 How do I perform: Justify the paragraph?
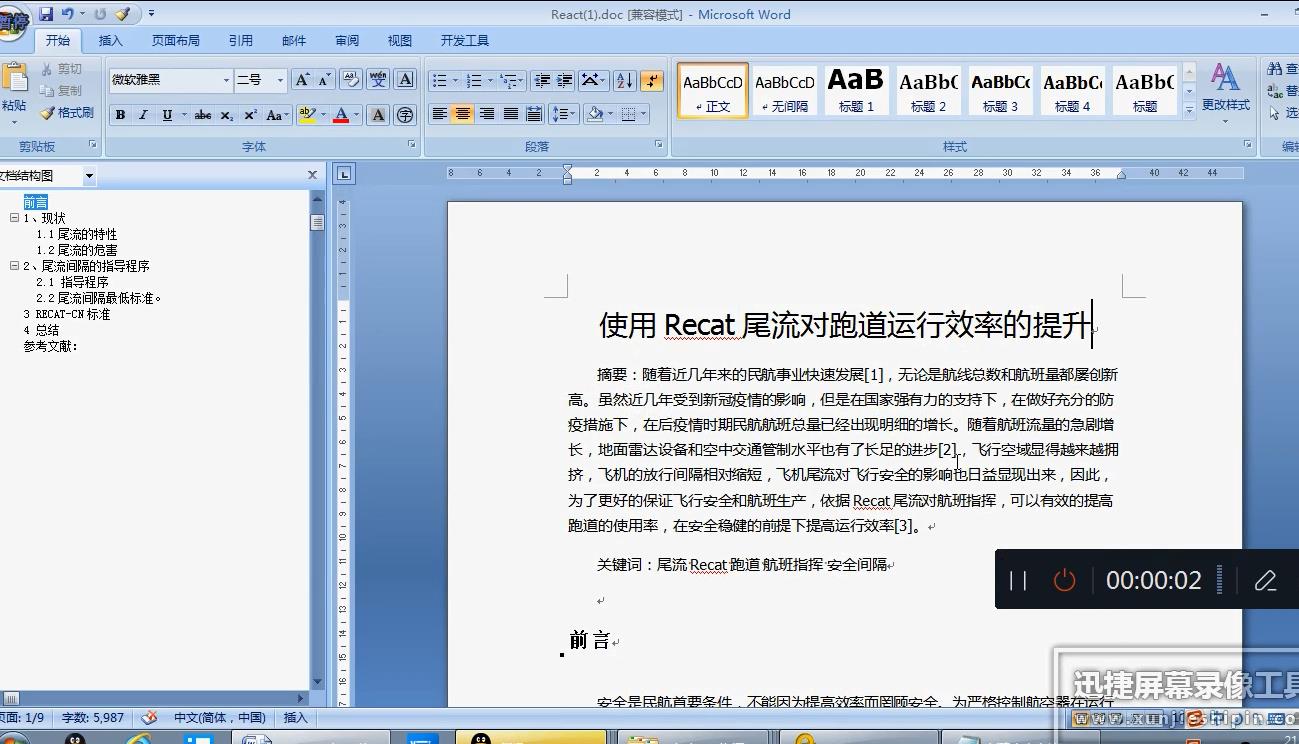tap(510, 114)
